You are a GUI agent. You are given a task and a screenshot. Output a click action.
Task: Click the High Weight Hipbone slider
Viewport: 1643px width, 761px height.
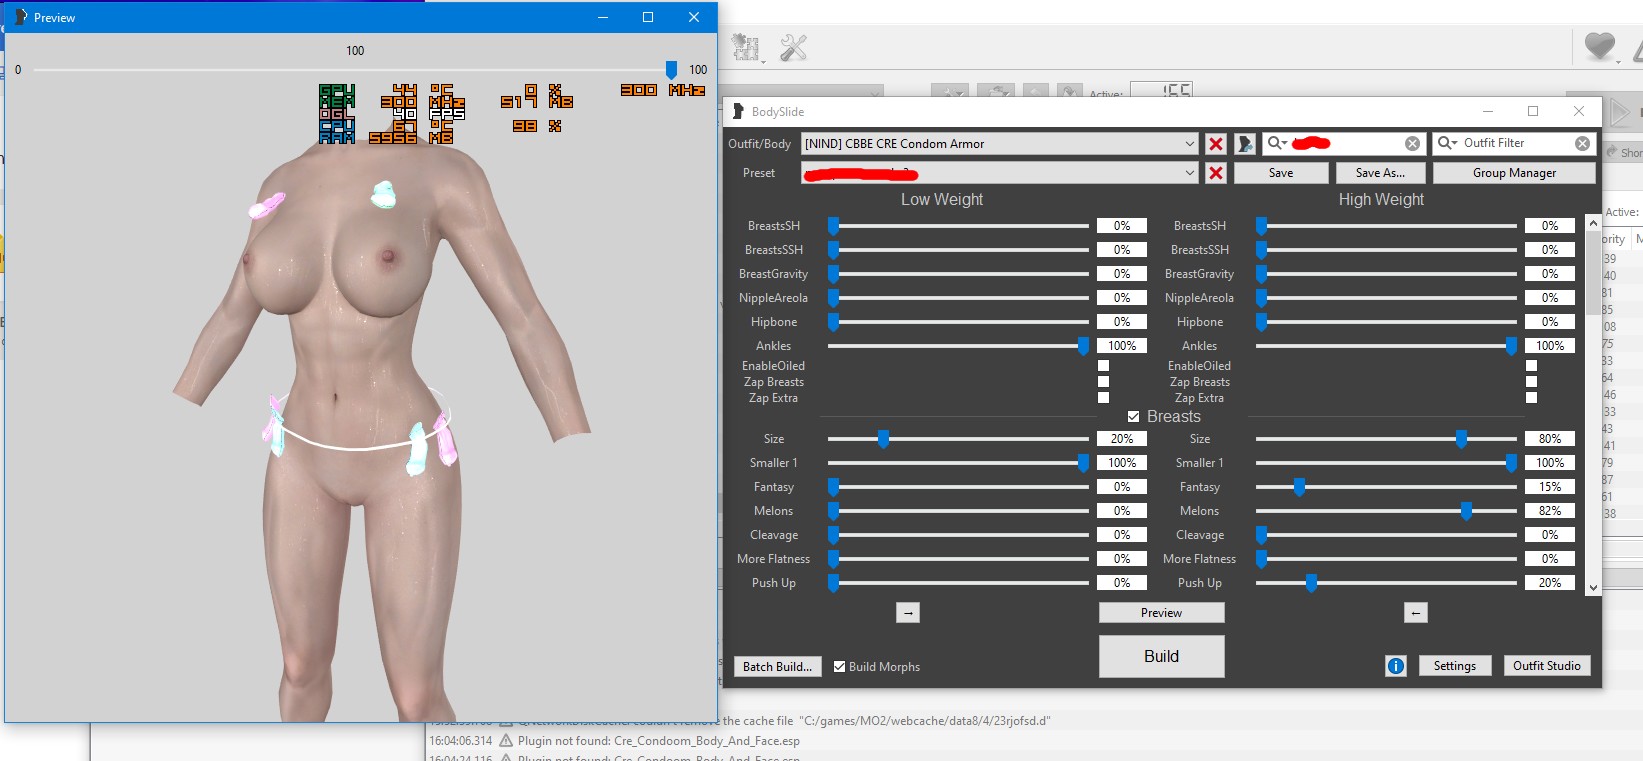1387,322
